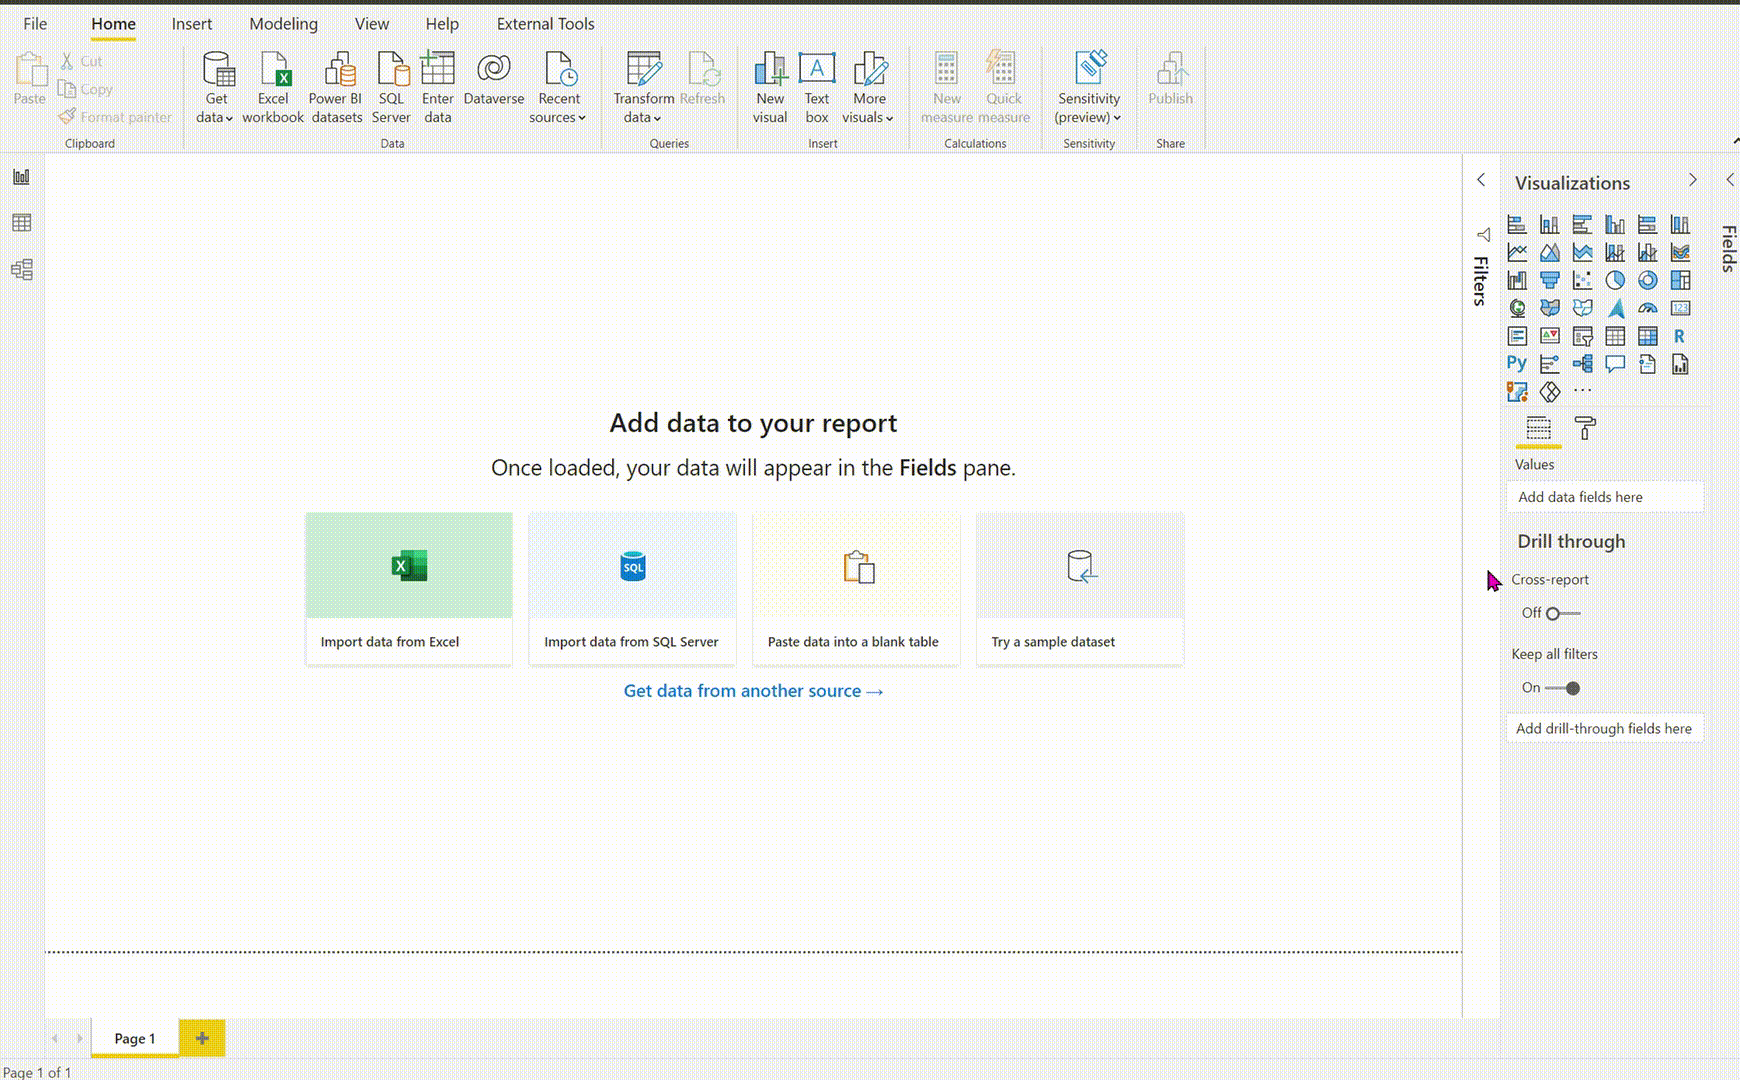Click Add drill-through fields here well
Viewport: 1740px width, 1080px height.
(x=1605, y=728)
